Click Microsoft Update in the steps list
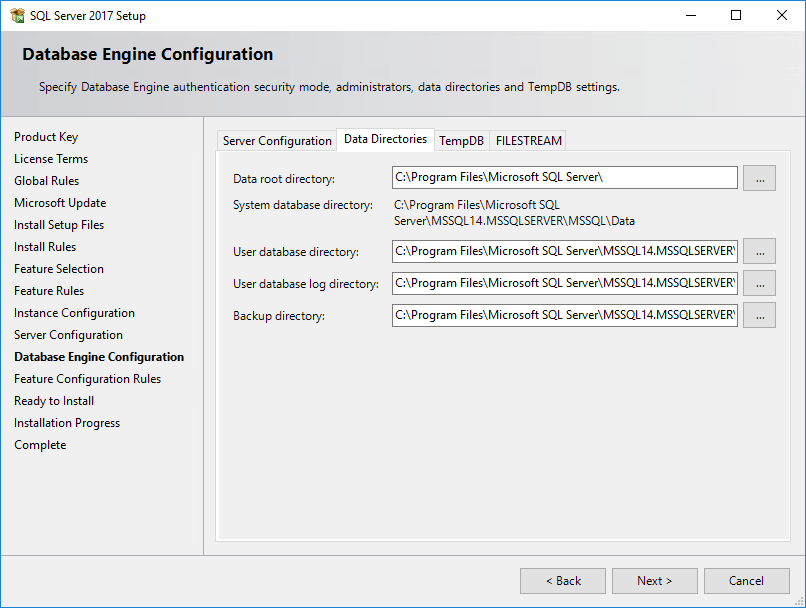 coord(60,203)
